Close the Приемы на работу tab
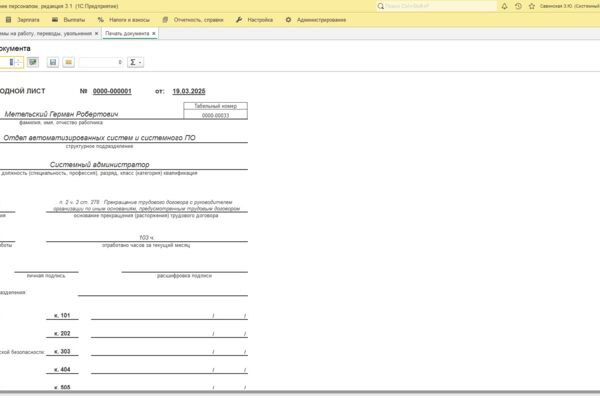Image resolution: width=600 pixels, height=400 pixels. tap(96, 34)
